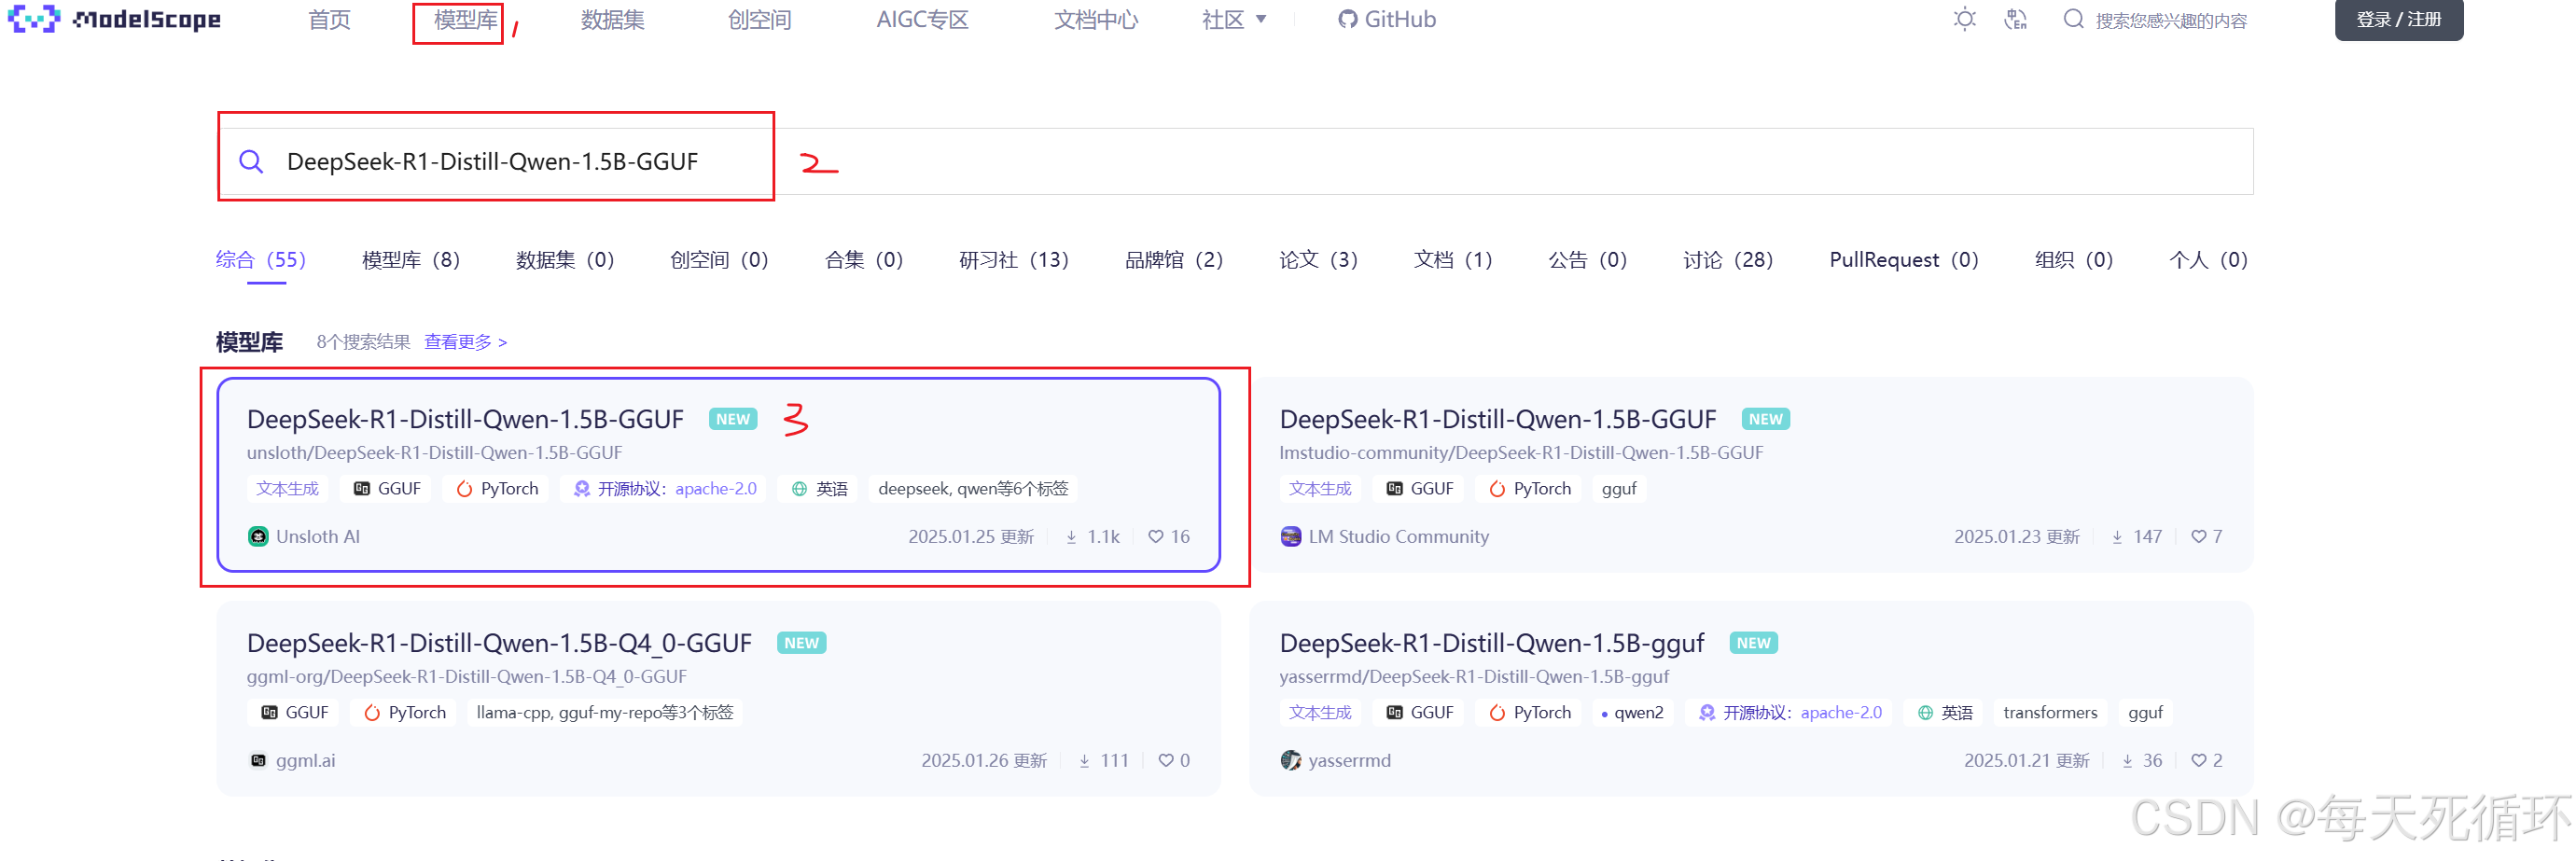This screenshot has width=2576, height=861.
Task: Click 英语 language tag on unsloth card
Action: [819, 488]
